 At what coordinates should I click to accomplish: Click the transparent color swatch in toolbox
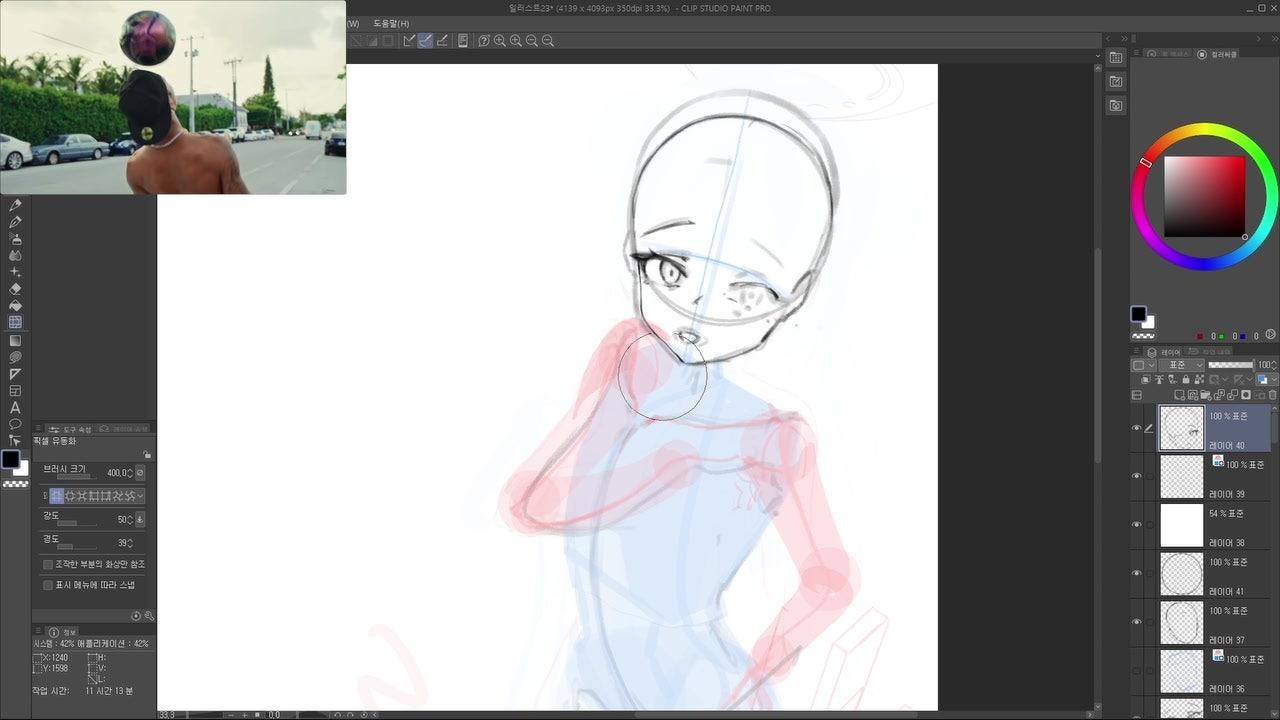15,484
